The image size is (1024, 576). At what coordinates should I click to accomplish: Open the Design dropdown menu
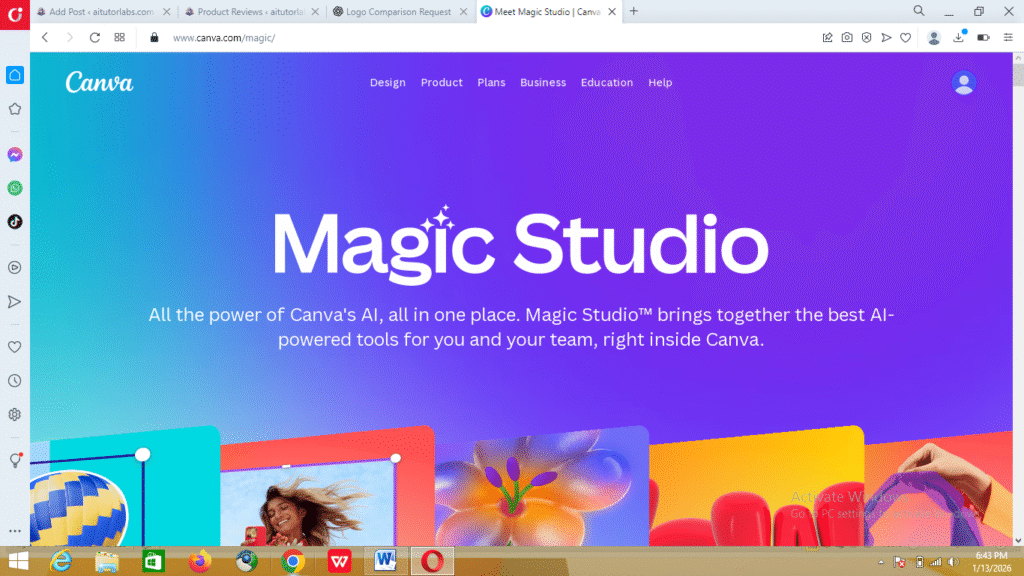[x=388, y=83]
